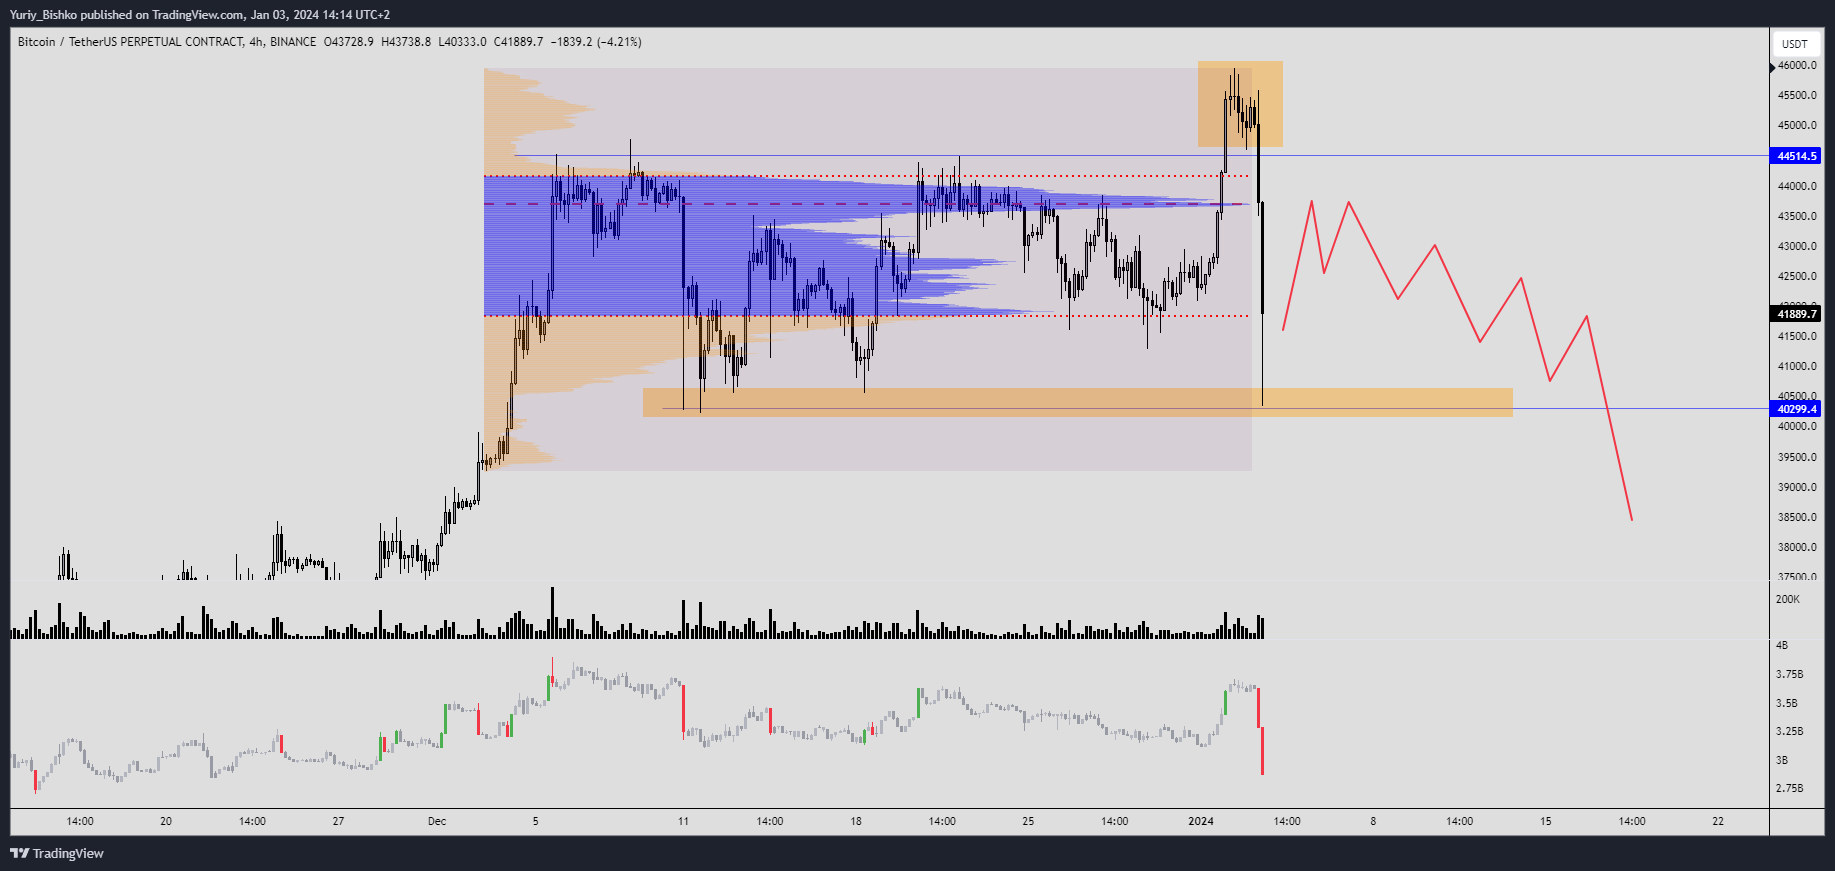Viewport: 1835px width, 871px height.
Task: Click the open value O43728.9
Action: click(349, 42)
